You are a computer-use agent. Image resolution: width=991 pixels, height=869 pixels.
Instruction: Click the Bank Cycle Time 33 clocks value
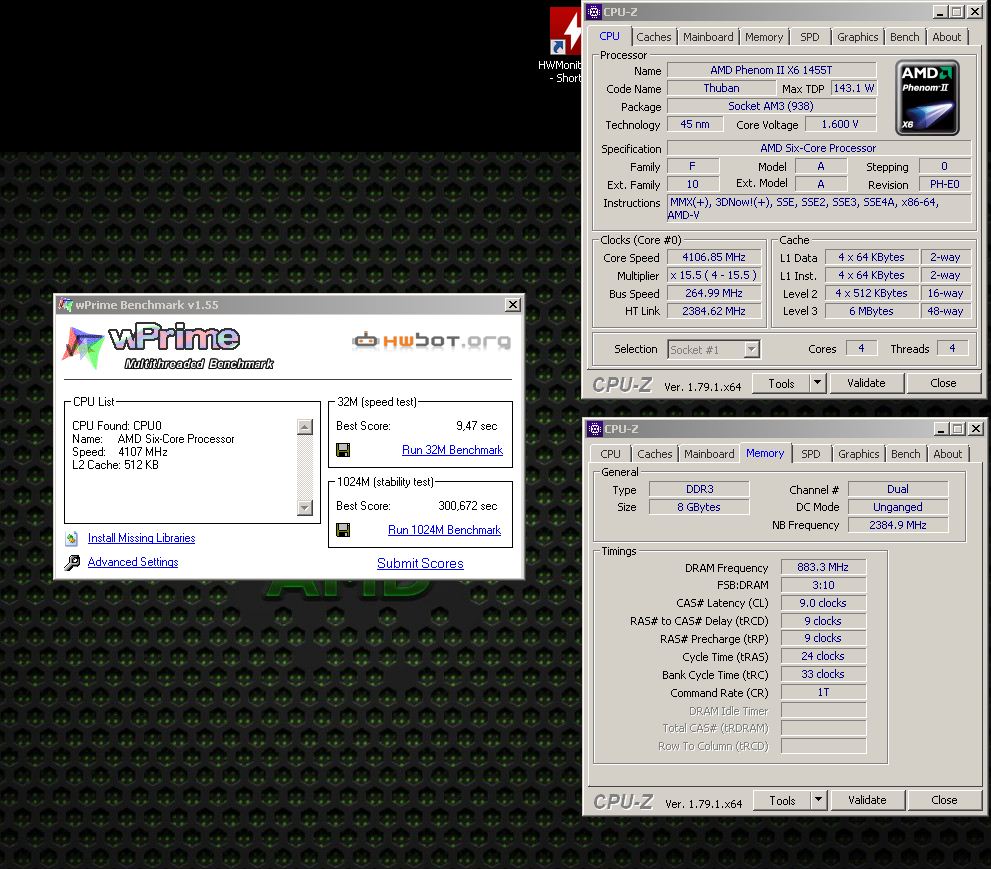coord(823,674)
